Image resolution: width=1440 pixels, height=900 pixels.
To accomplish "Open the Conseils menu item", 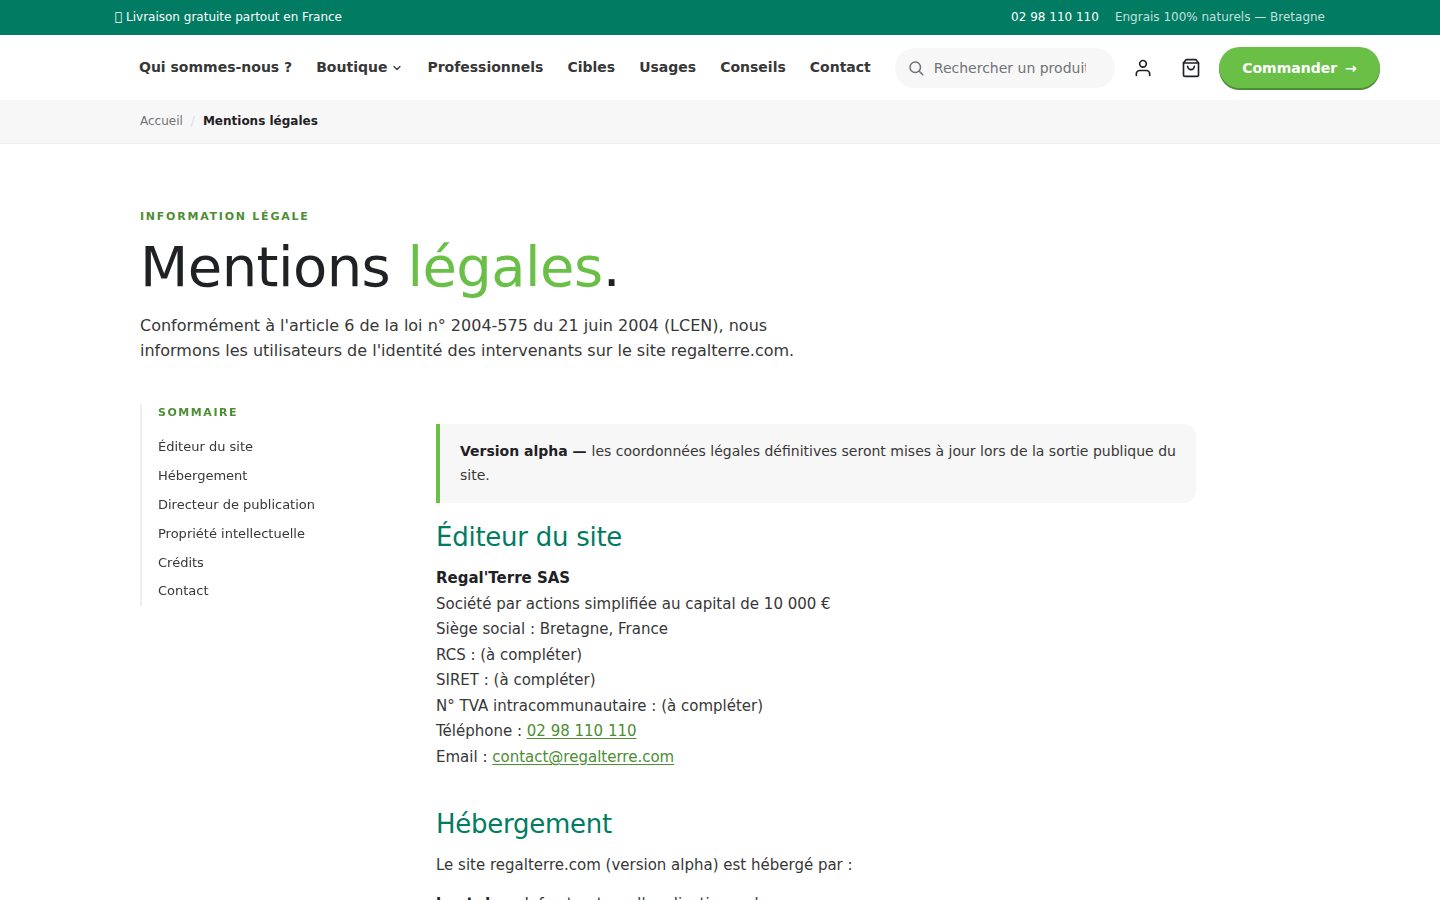I will pos(753,67).
